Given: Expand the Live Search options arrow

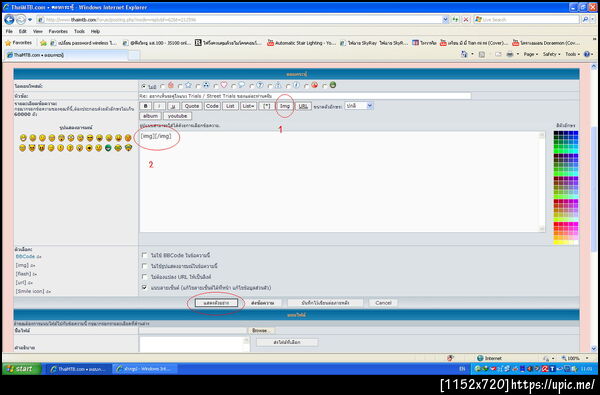Looking at the screenshot, I should pyautogui.click(x=592, y=19).
